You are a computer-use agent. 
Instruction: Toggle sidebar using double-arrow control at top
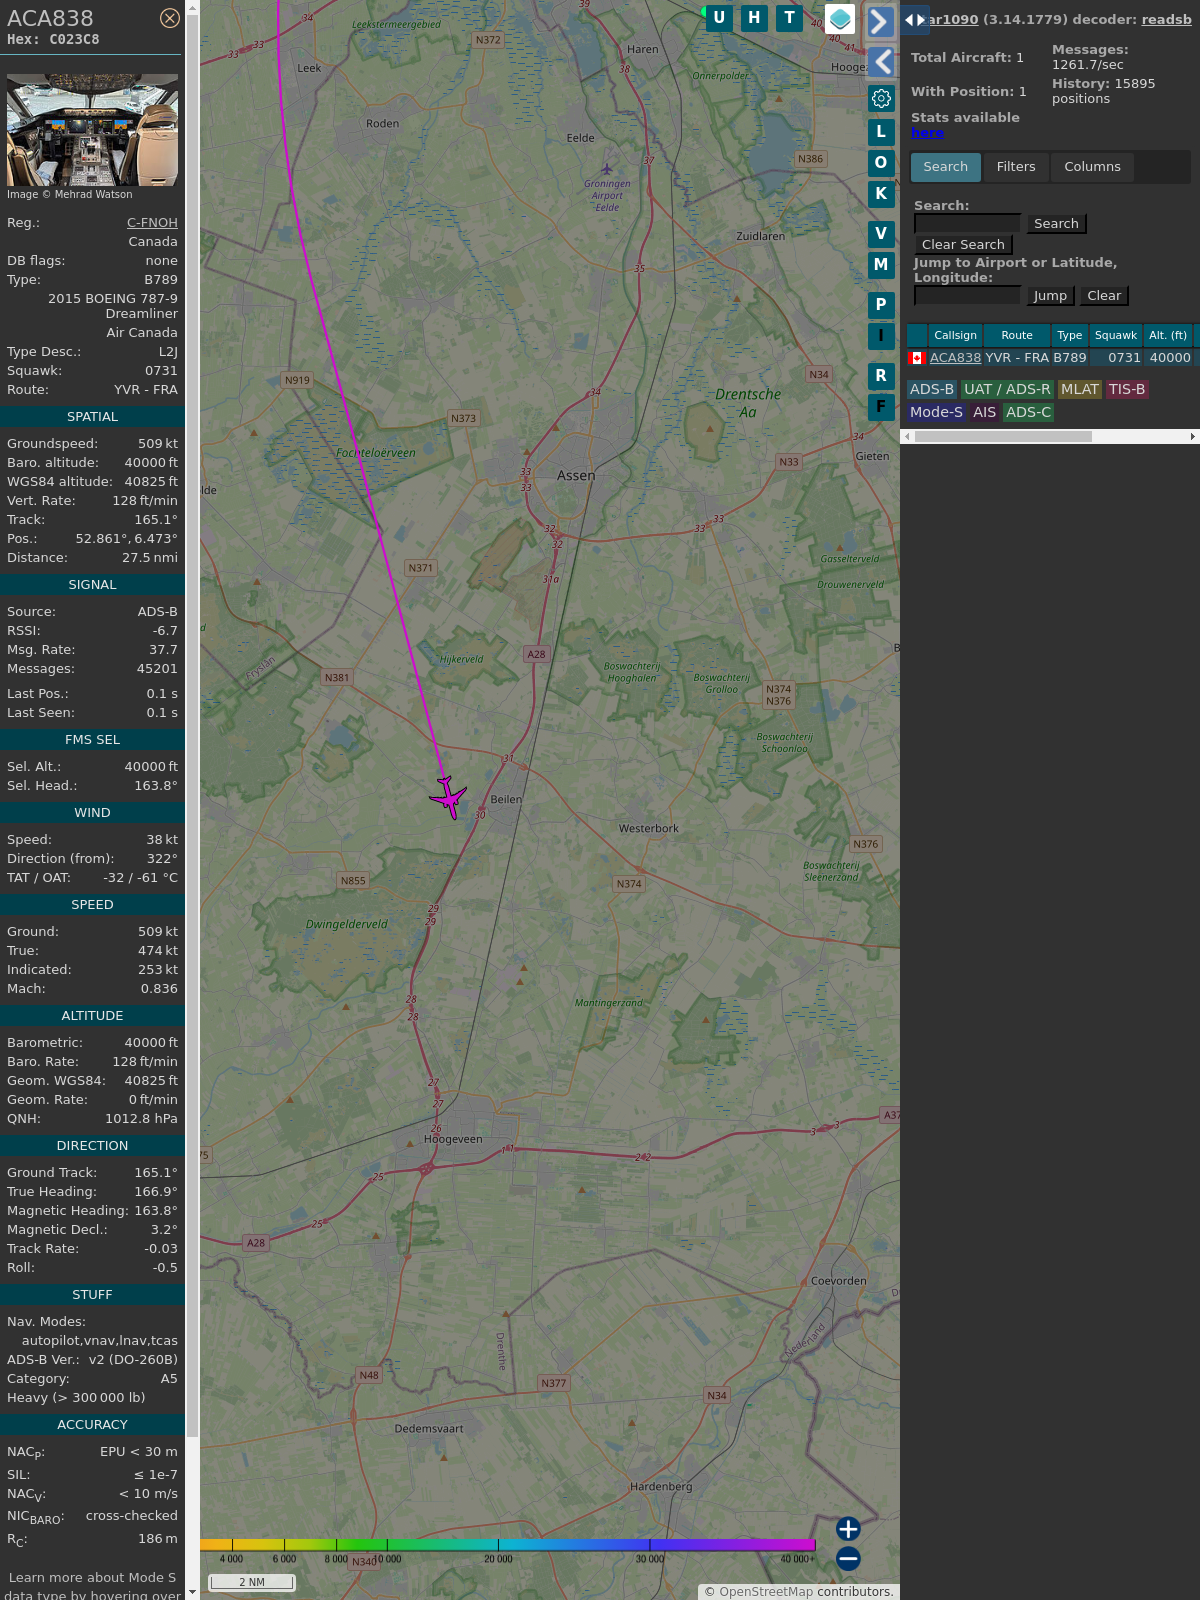[914, 19]
